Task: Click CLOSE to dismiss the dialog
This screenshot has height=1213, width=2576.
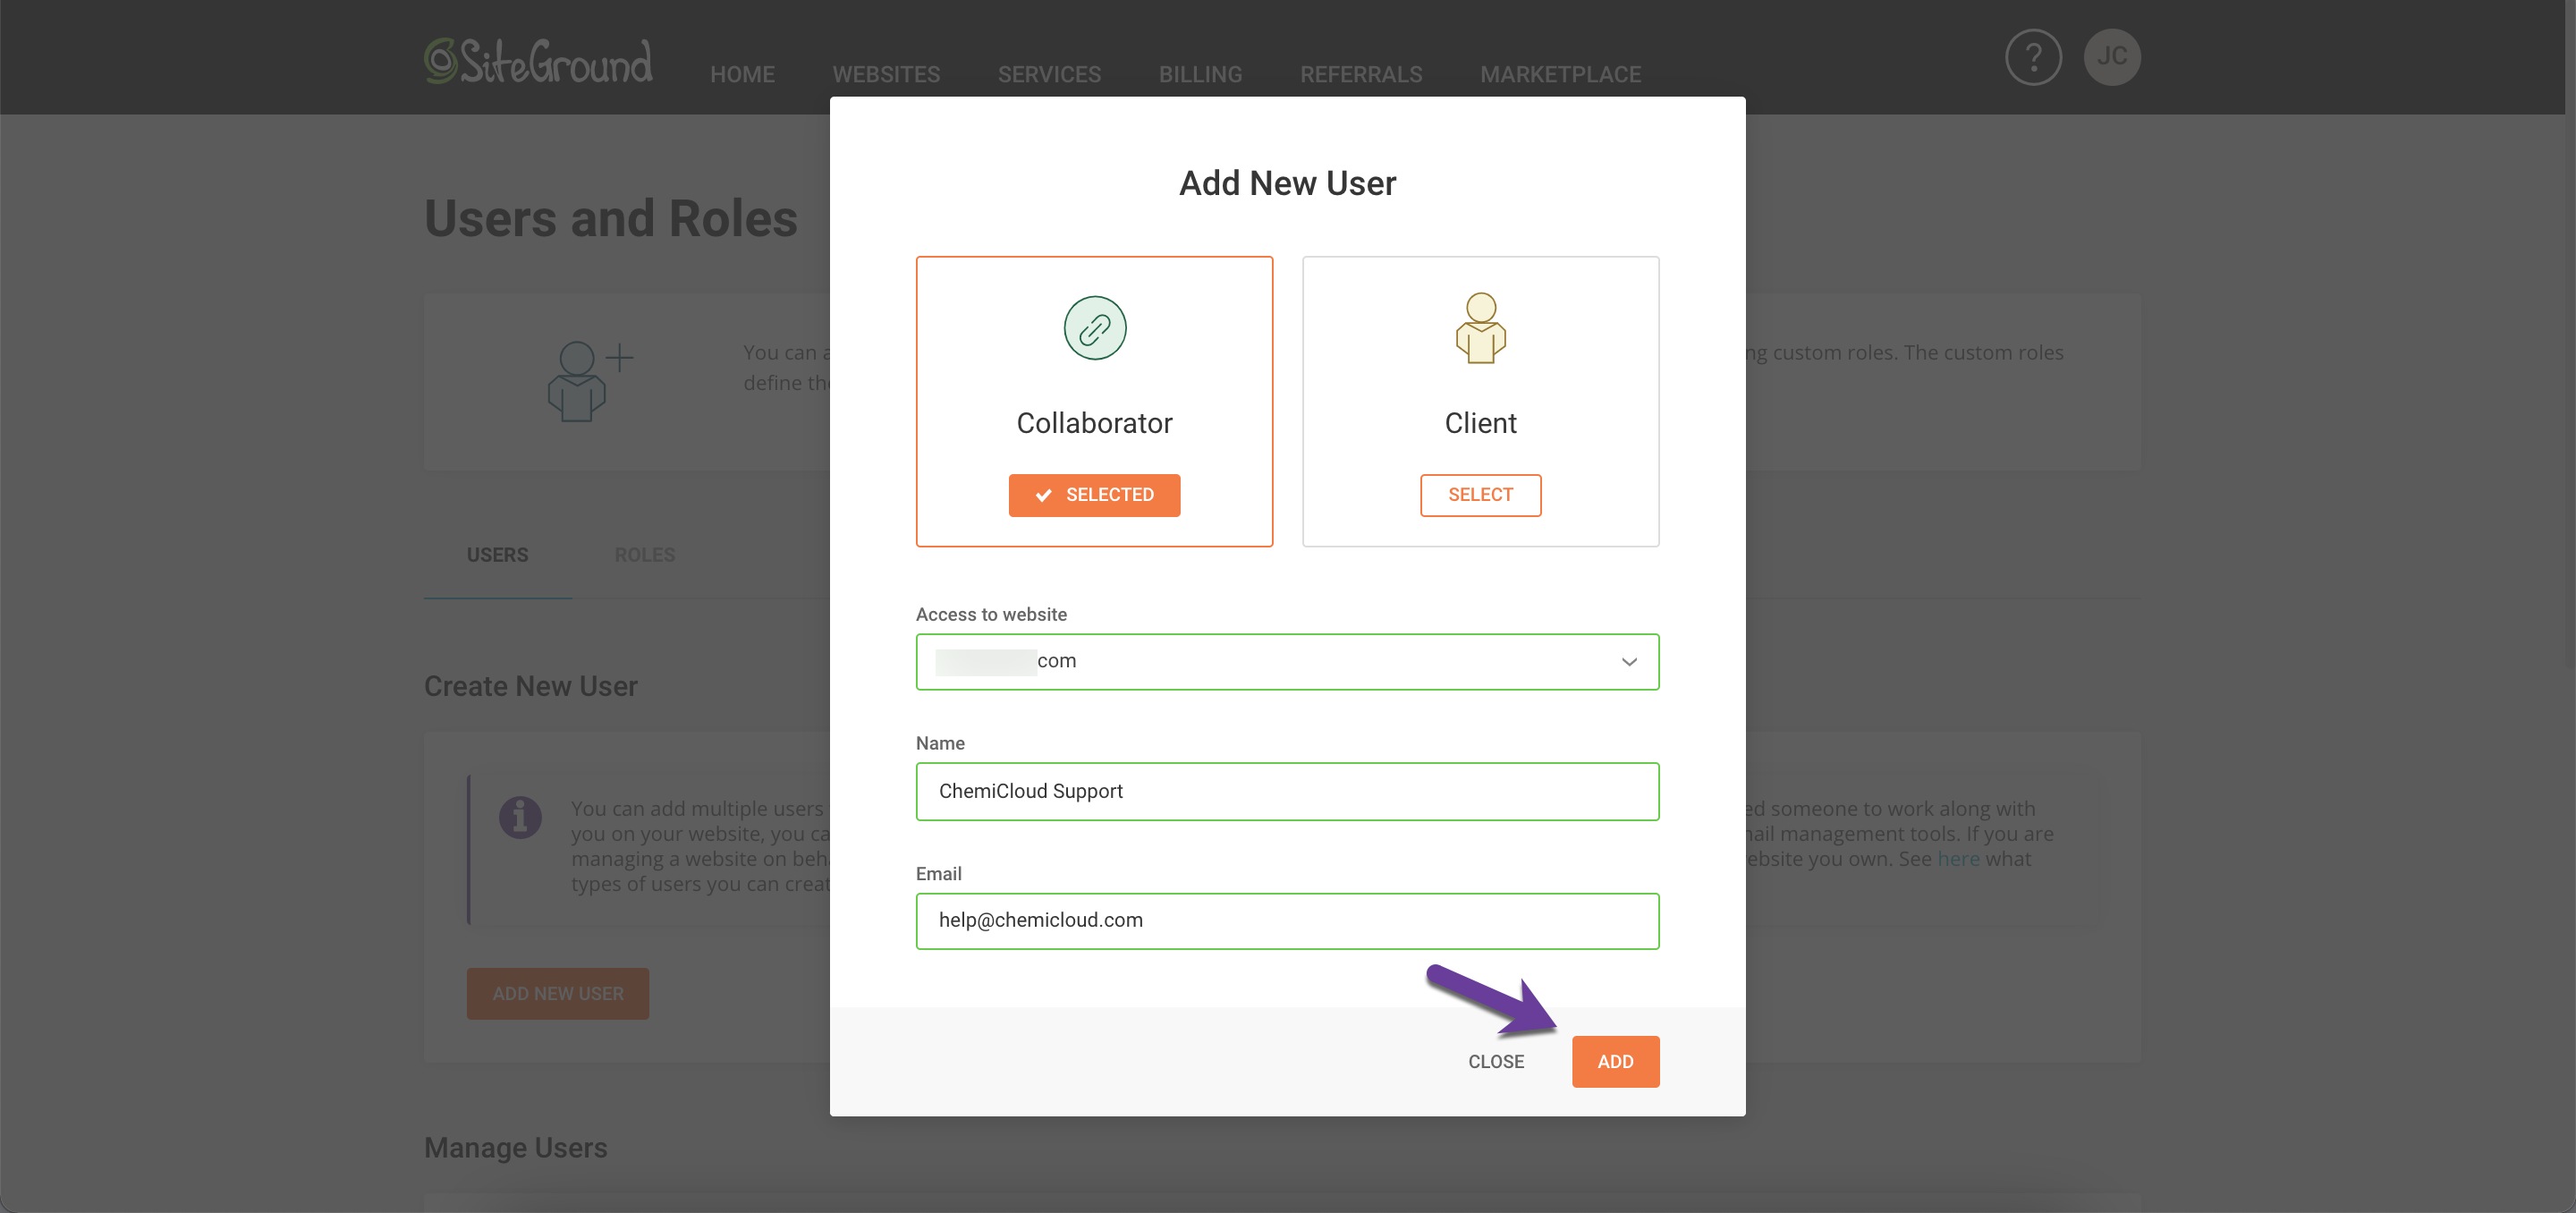Action: (1495, 1061)
